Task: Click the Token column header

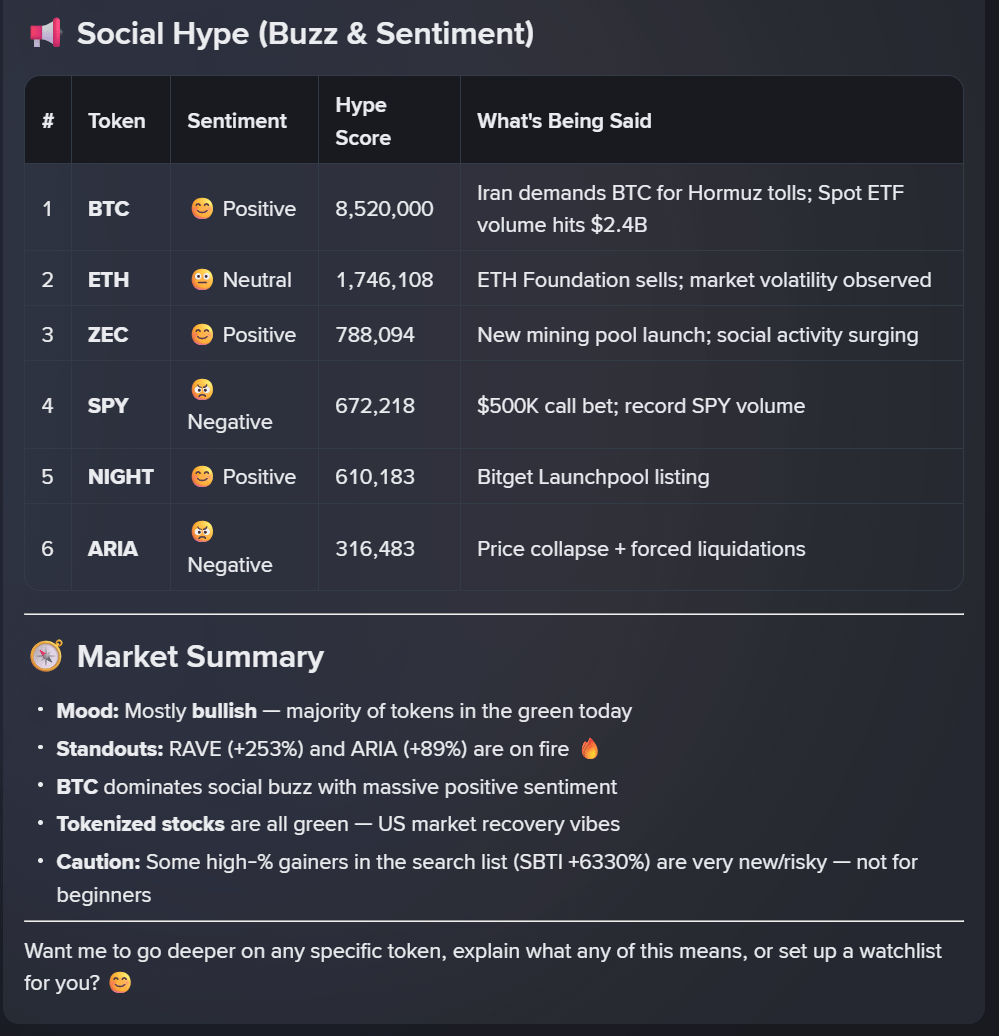Action: coord(117,121)
